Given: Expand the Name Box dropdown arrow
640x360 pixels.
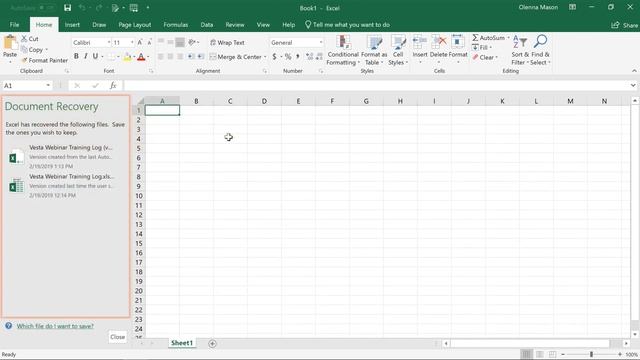Looking at the screenshot, I should point(48,85).
